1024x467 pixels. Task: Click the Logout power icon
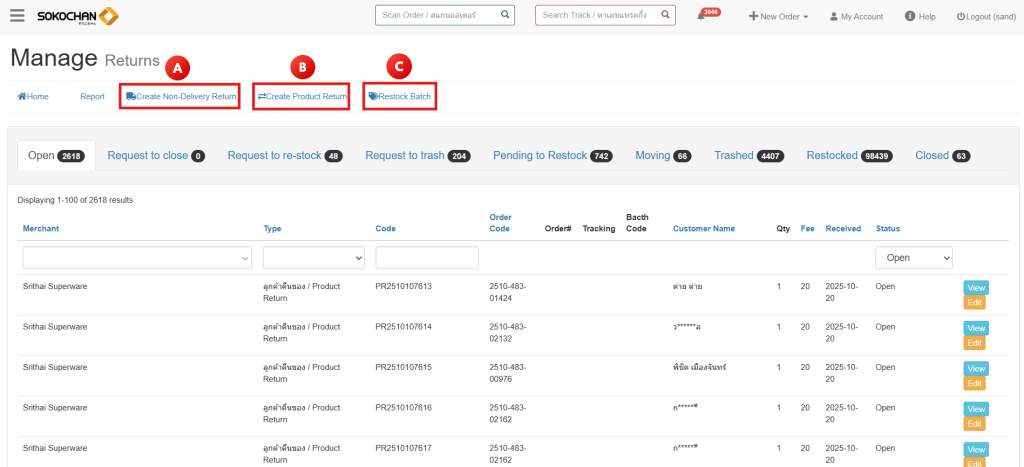[x=961, y=17]
